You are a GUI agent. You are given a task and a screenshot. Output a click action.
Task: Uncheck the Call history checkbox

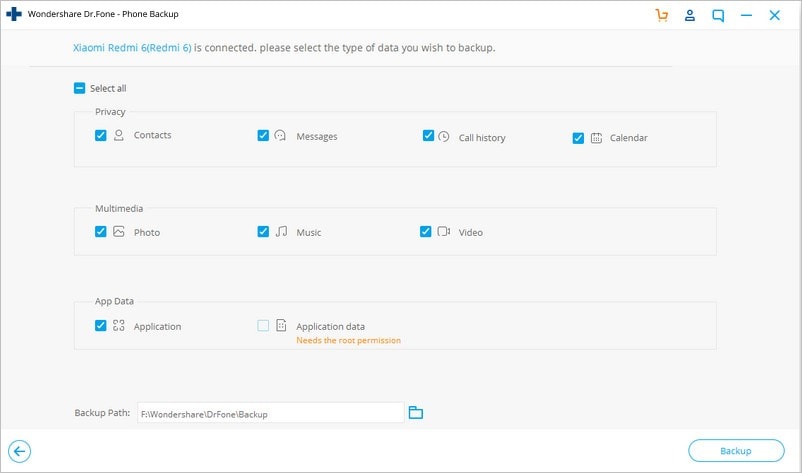click(x=428, y=136)
